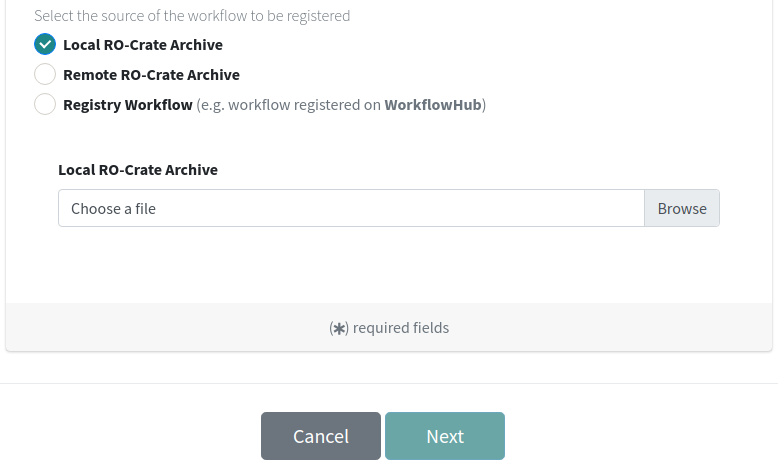Choose the Registry Workflow radio button
778x472 pixels.
coord(45,104)
